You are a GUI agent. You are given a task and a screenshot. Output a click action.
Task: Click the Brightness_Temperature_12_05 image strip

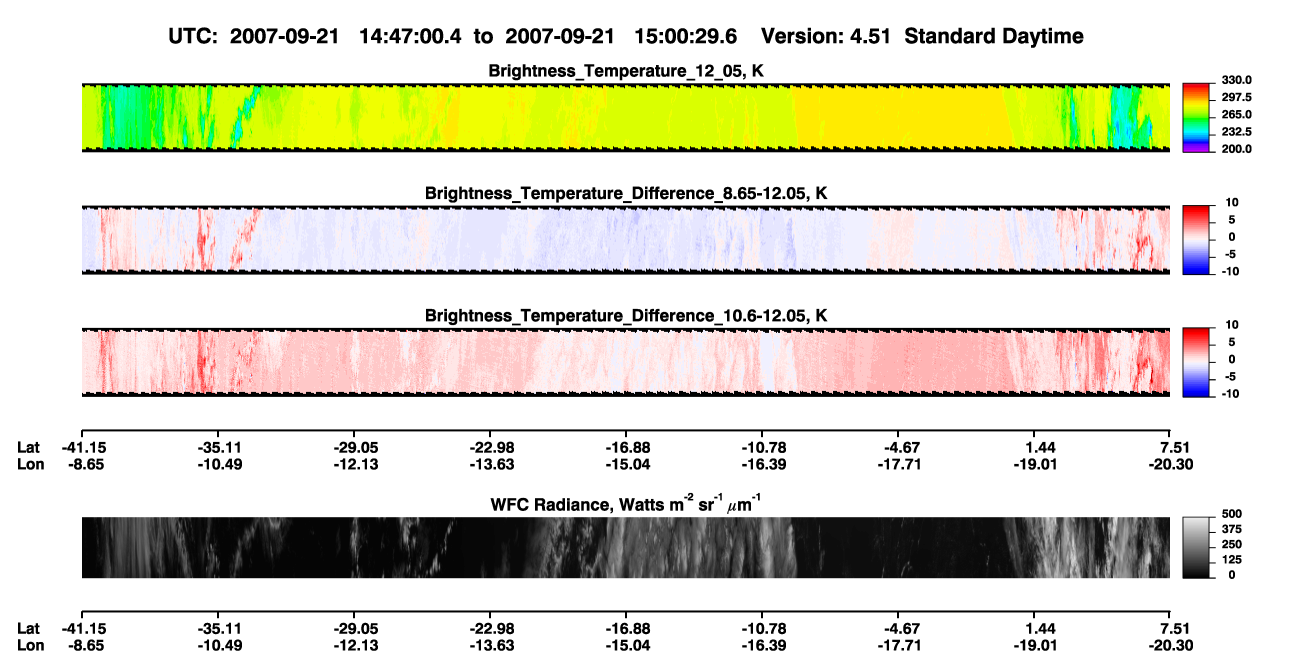point(626,117)
